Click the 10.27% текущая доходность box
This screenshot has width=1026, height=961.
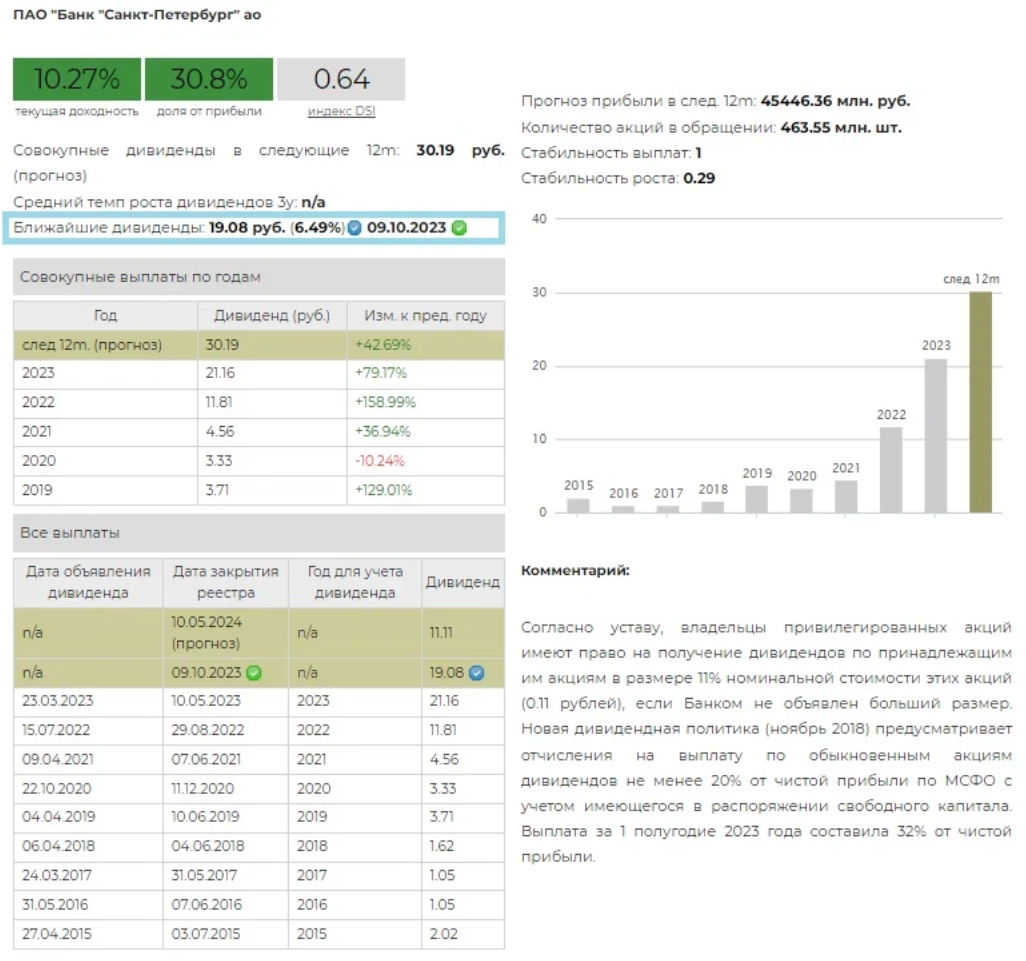(77, 80)
